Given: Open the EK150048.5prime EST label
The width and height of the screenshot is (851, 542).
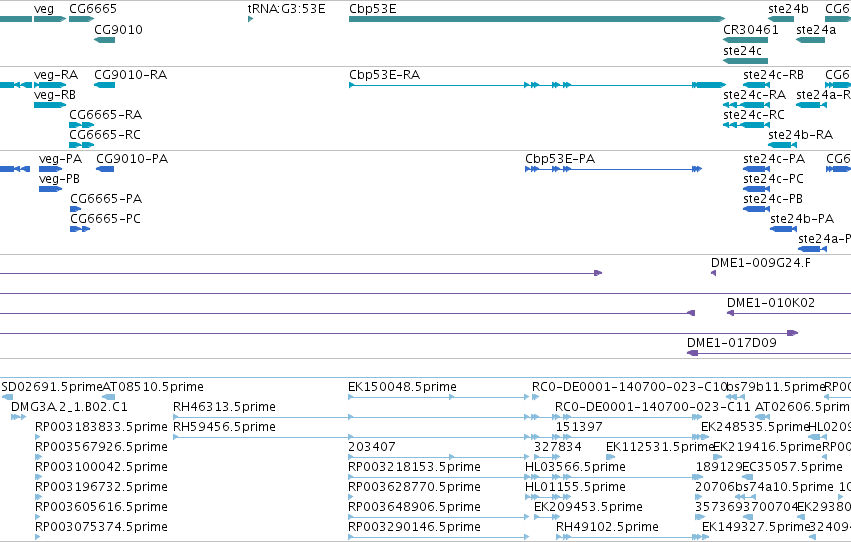Looking at the screenshot, I should [402, 387].
